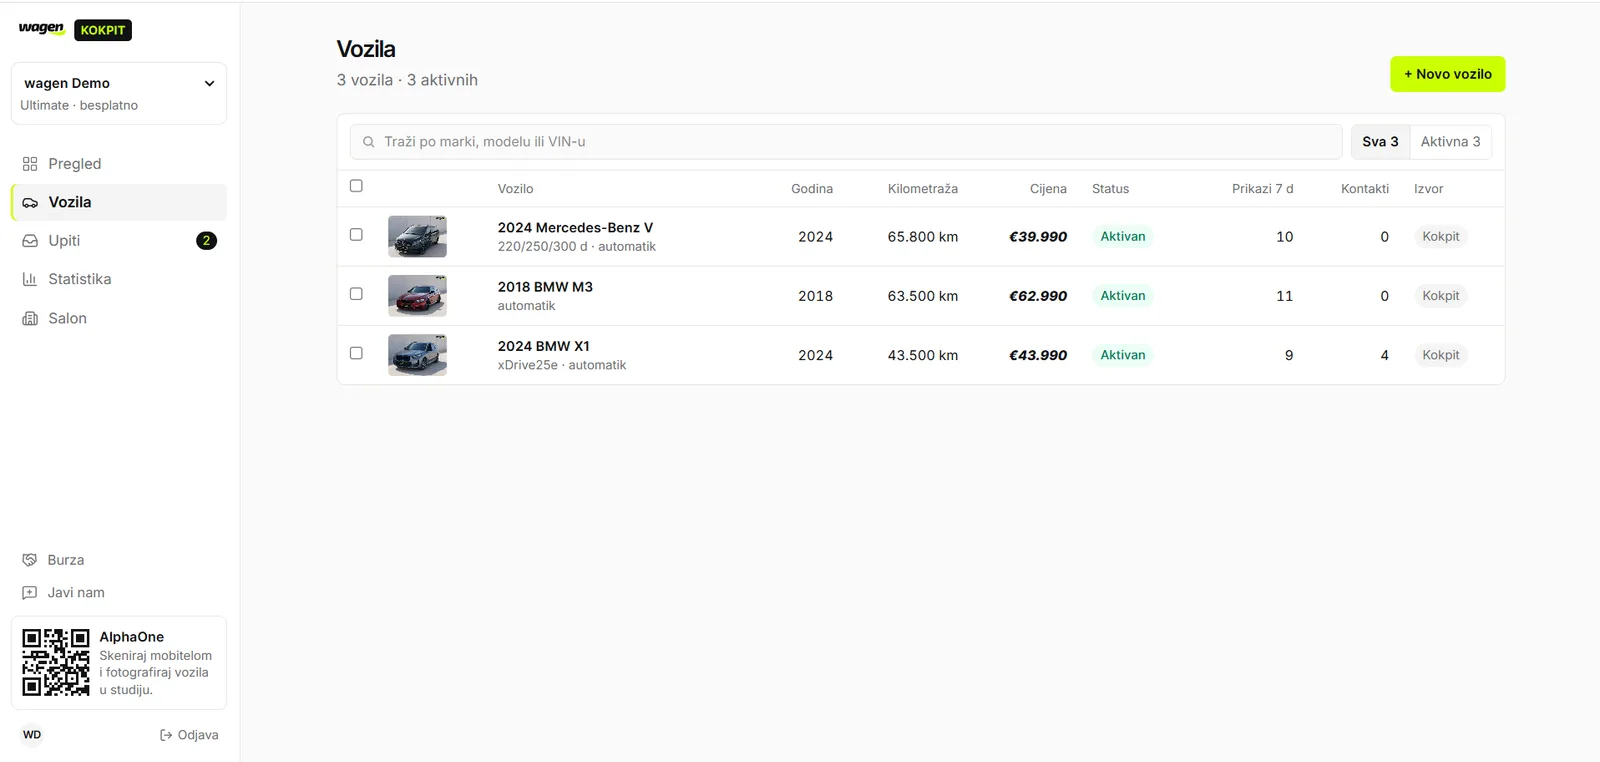
Task: Click the KOKPIT badge
Action: tap(103, 30)
